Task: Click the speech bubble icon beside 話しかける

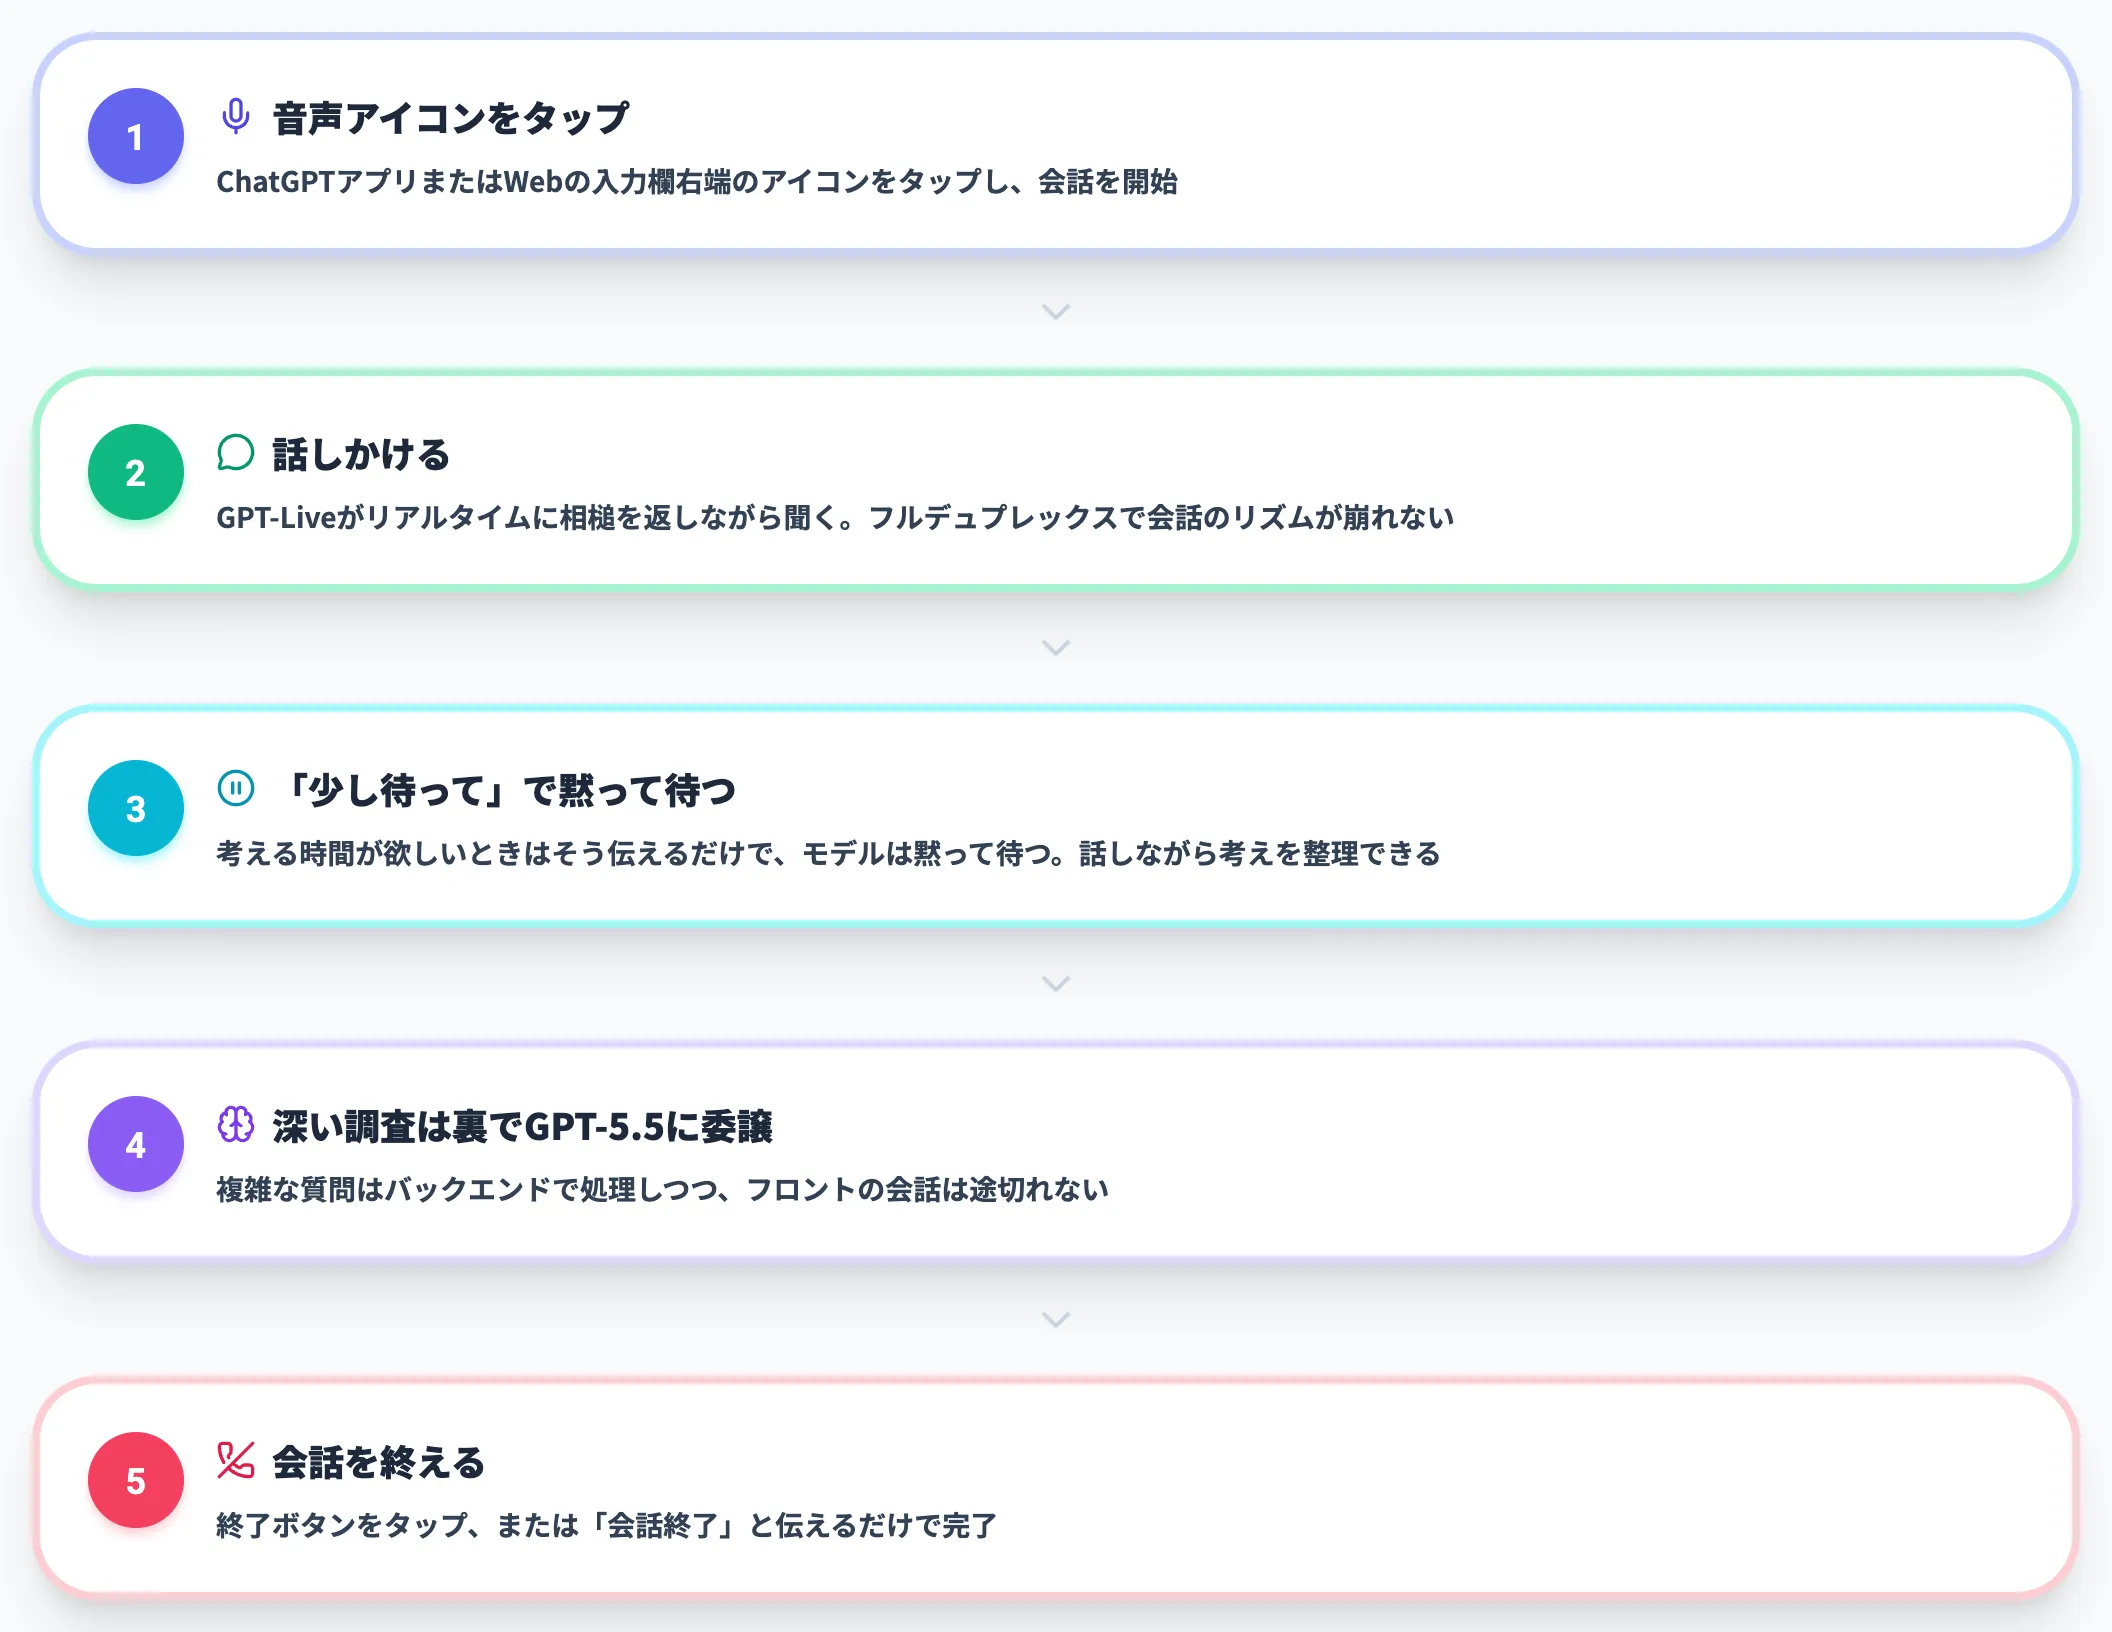Action: (236, 453)
